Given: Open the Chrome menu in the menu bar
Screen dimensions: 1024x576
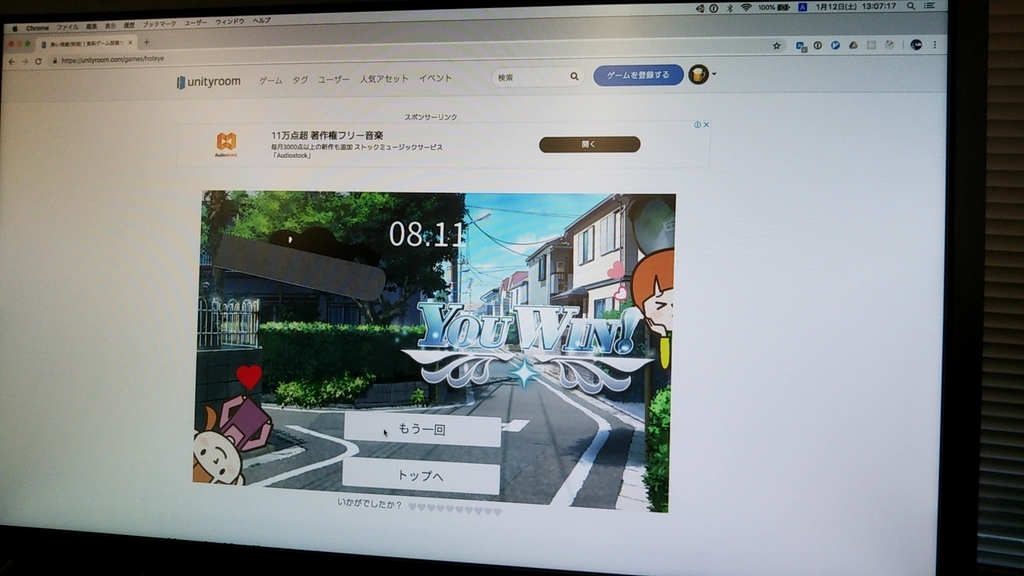Looking at the screenshot, I should coord(37,28).
